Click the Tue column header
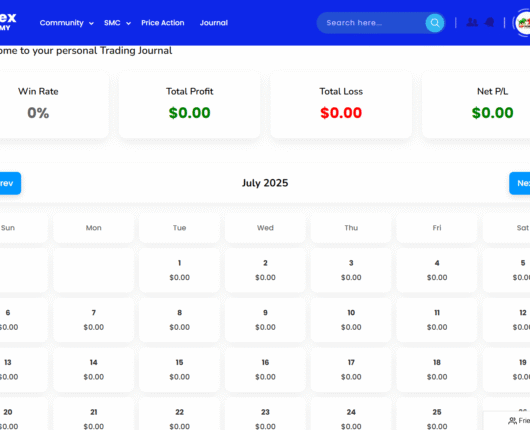530x430 pixels. [179, 228]
